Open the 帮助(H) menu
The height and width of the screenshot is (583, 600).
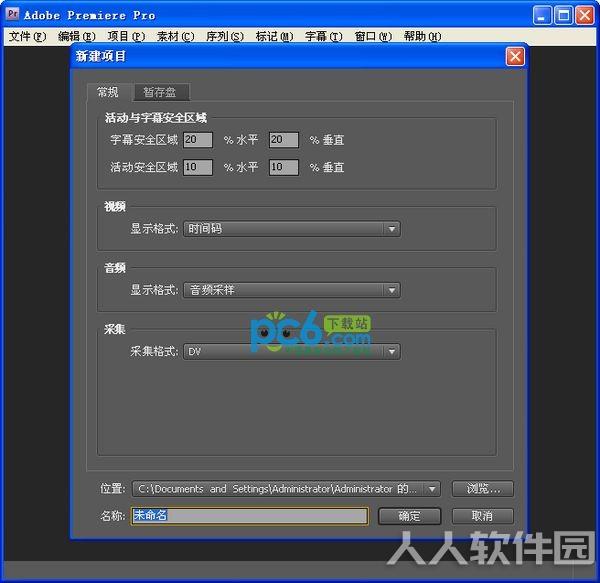[x=422, y=36]
